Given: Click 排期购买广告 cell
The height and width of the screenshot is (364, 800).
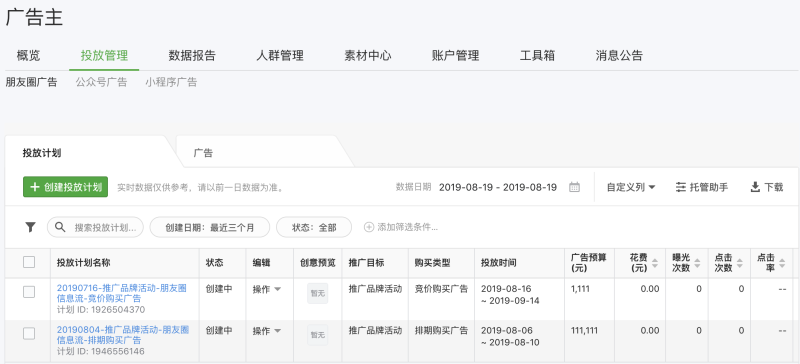Looking at the screenshot, I should pyautogui.click(x=441, y=331).
